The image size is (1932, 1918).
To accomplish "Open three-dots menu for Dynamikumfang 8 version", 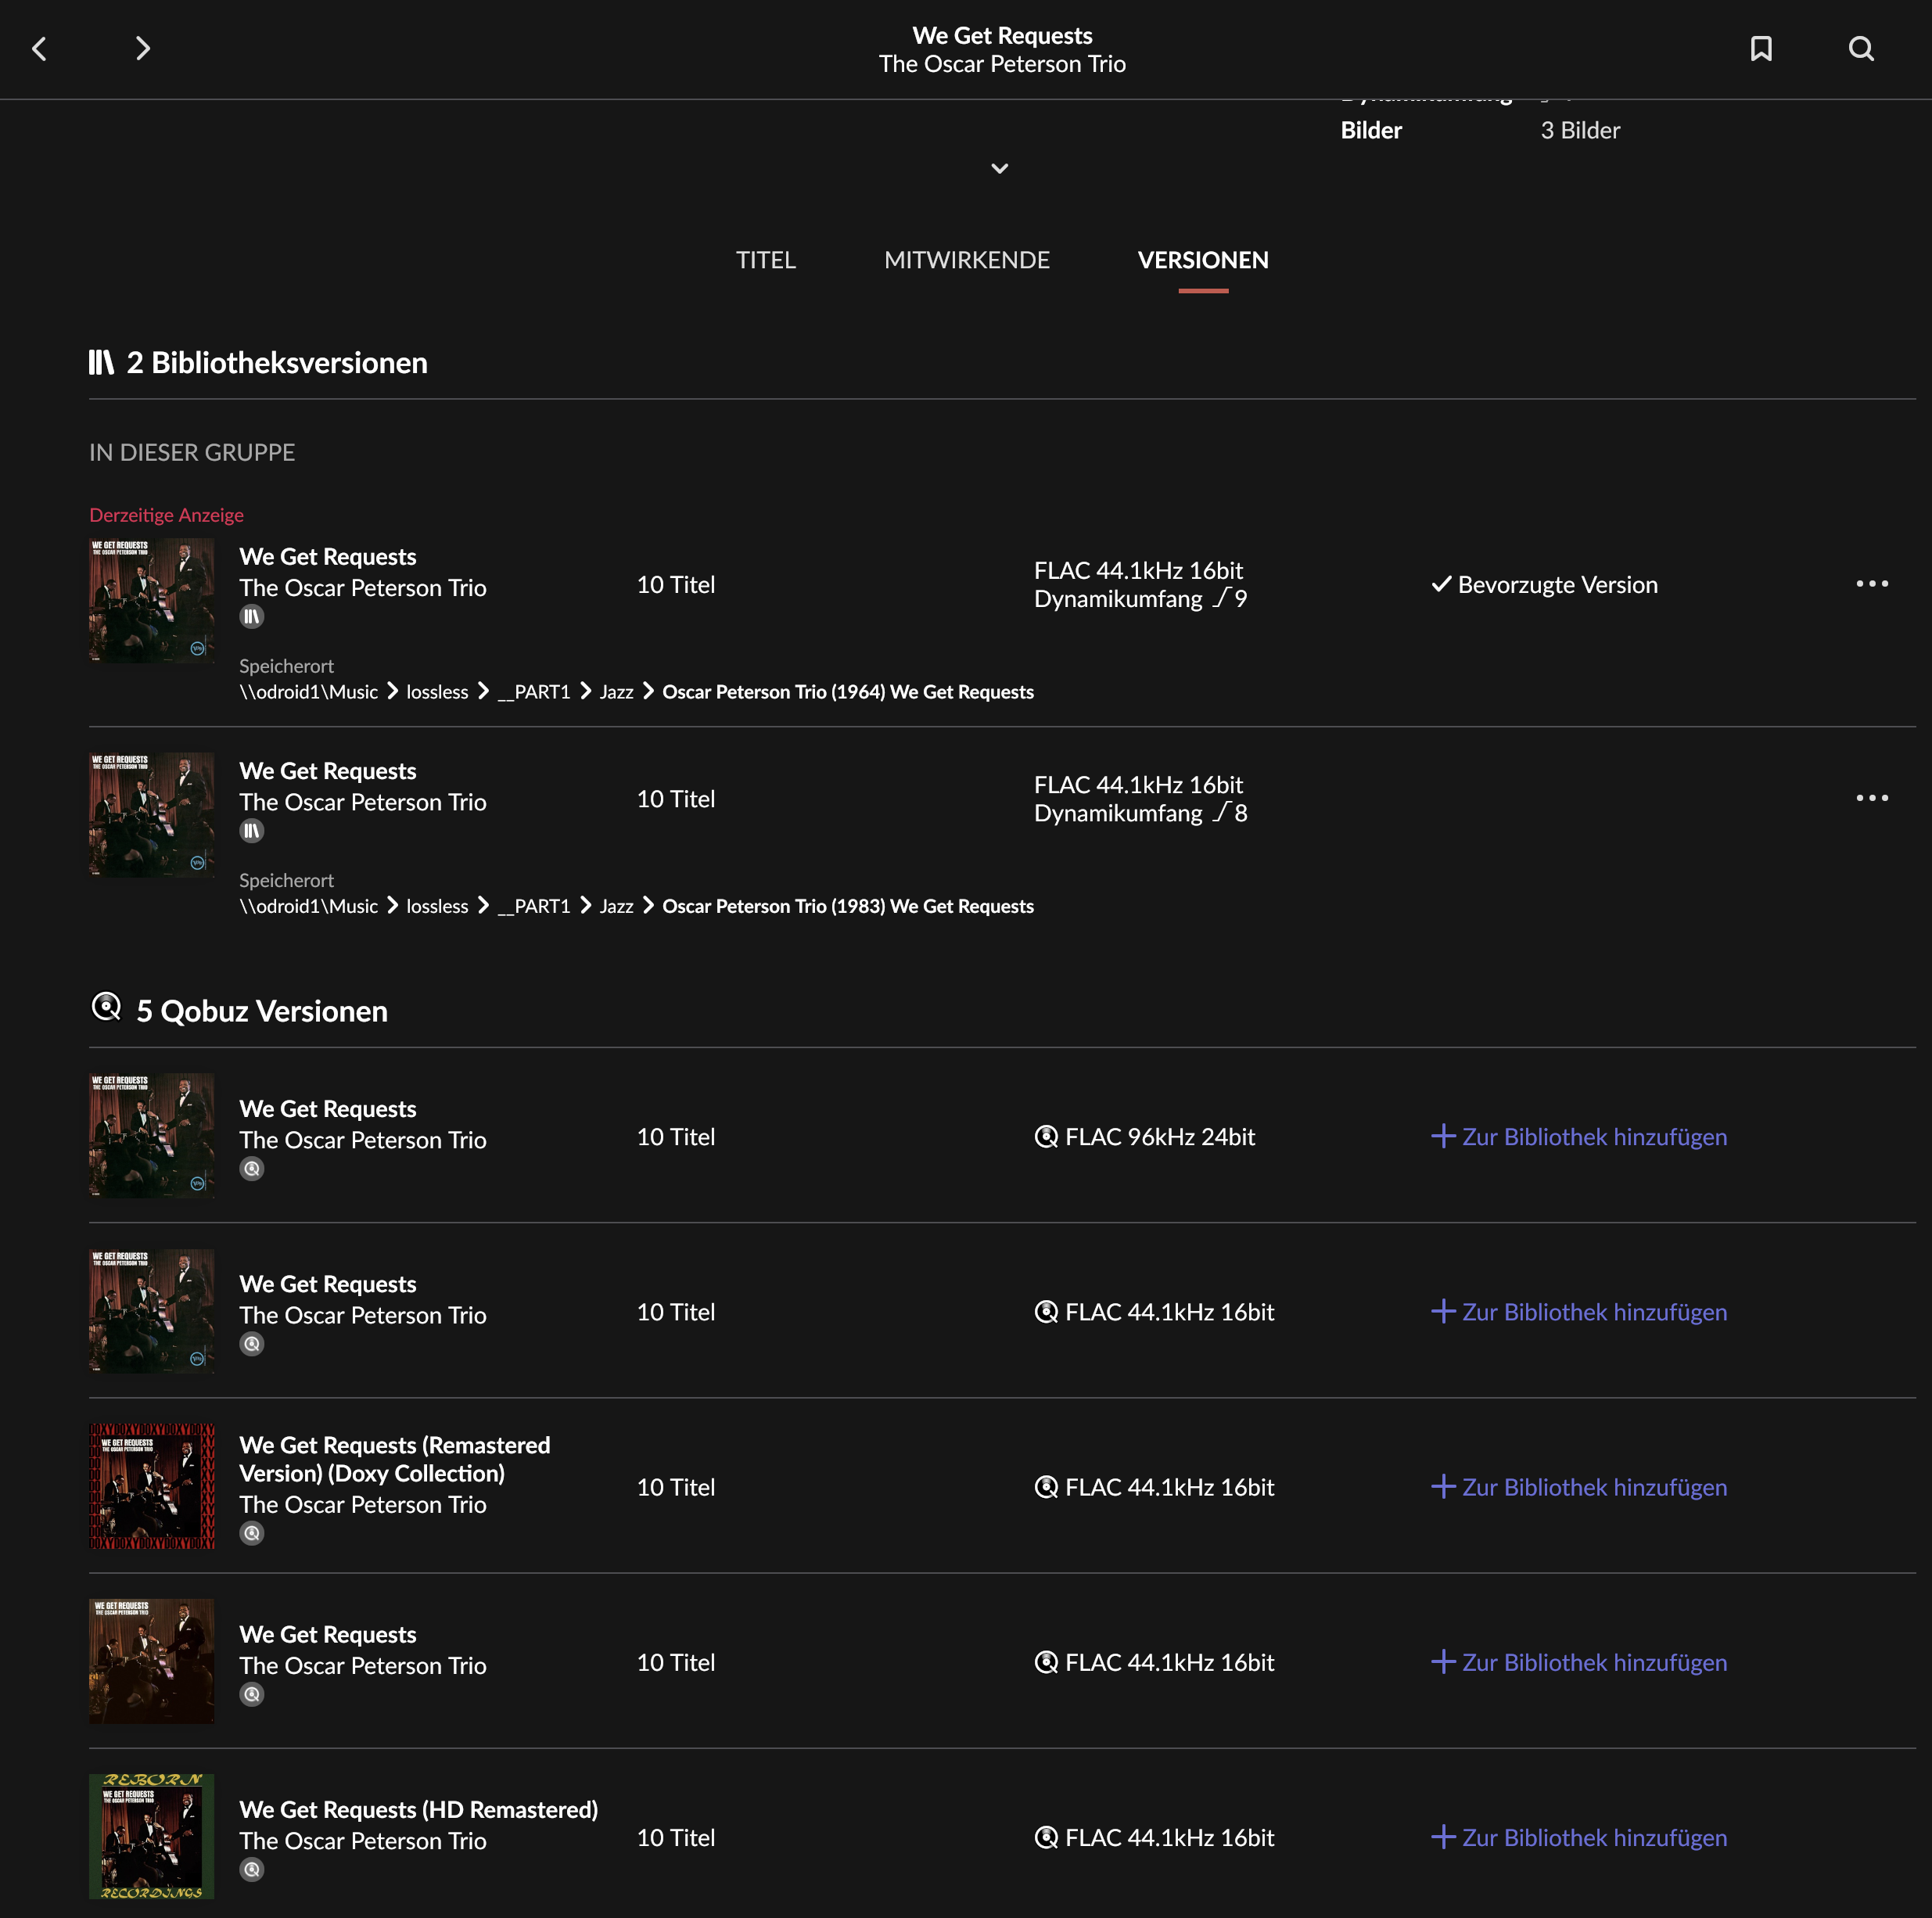I will point(1872,797).
